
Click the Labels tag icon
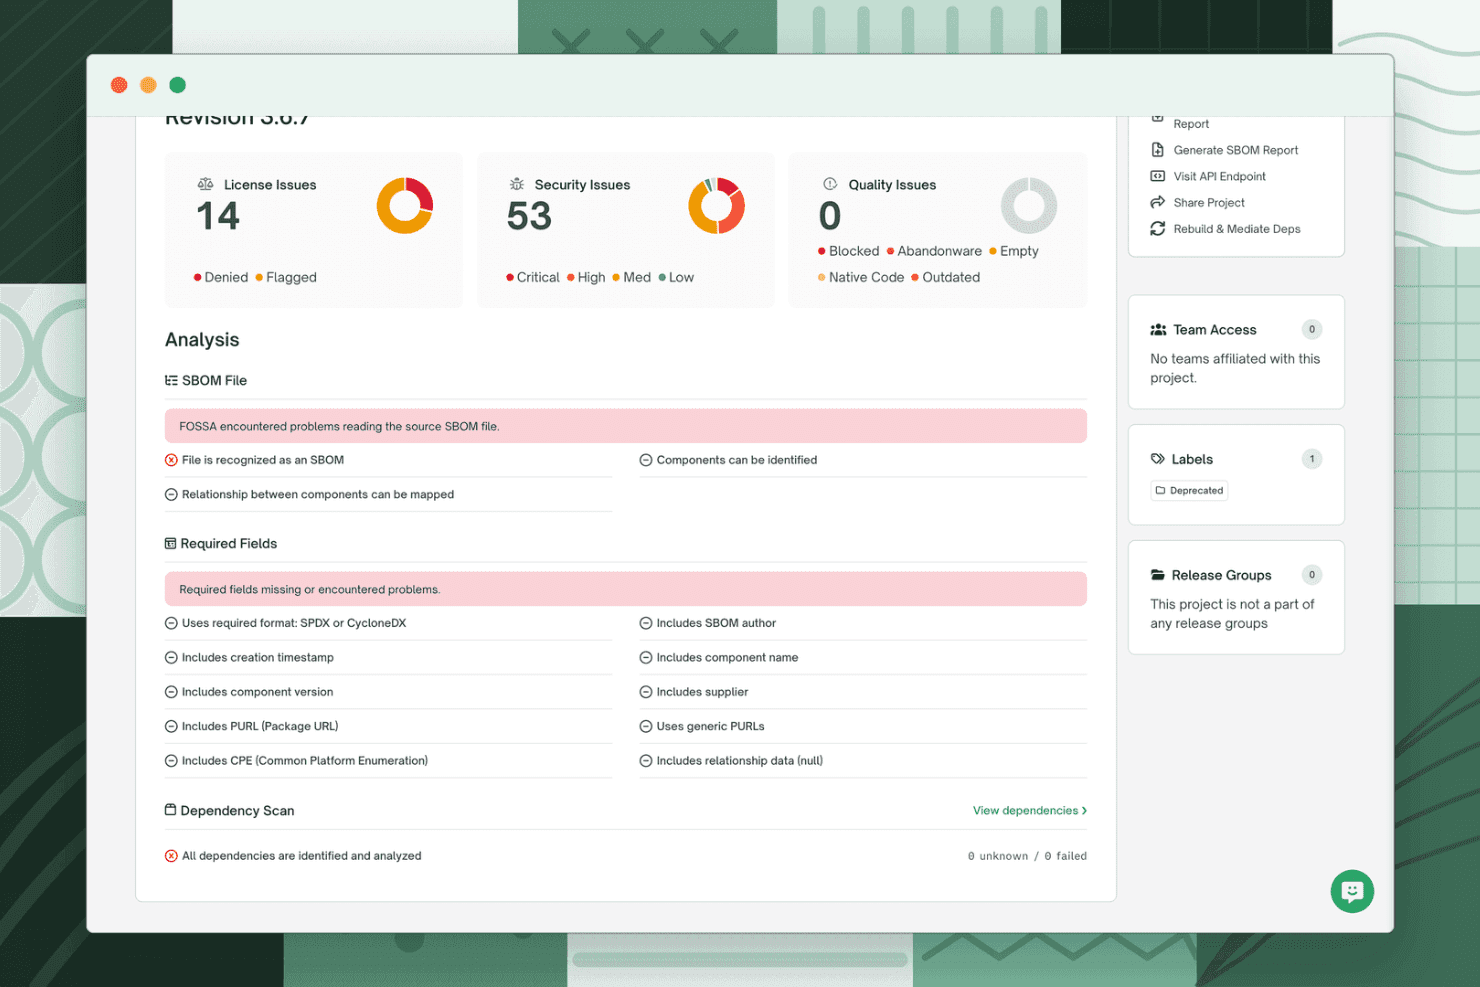click(1158, 459)
